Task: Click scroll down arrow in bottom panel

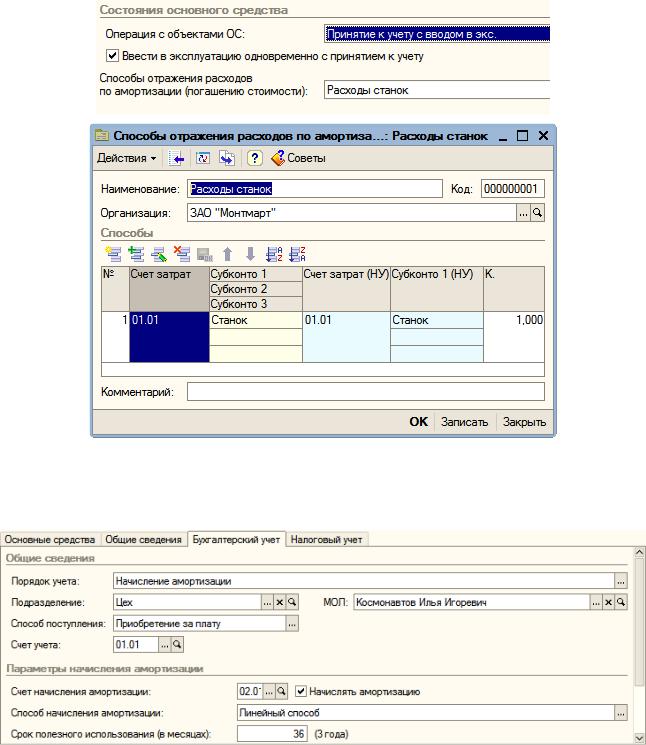Action: pyautogui.click(x=639, y=738)
